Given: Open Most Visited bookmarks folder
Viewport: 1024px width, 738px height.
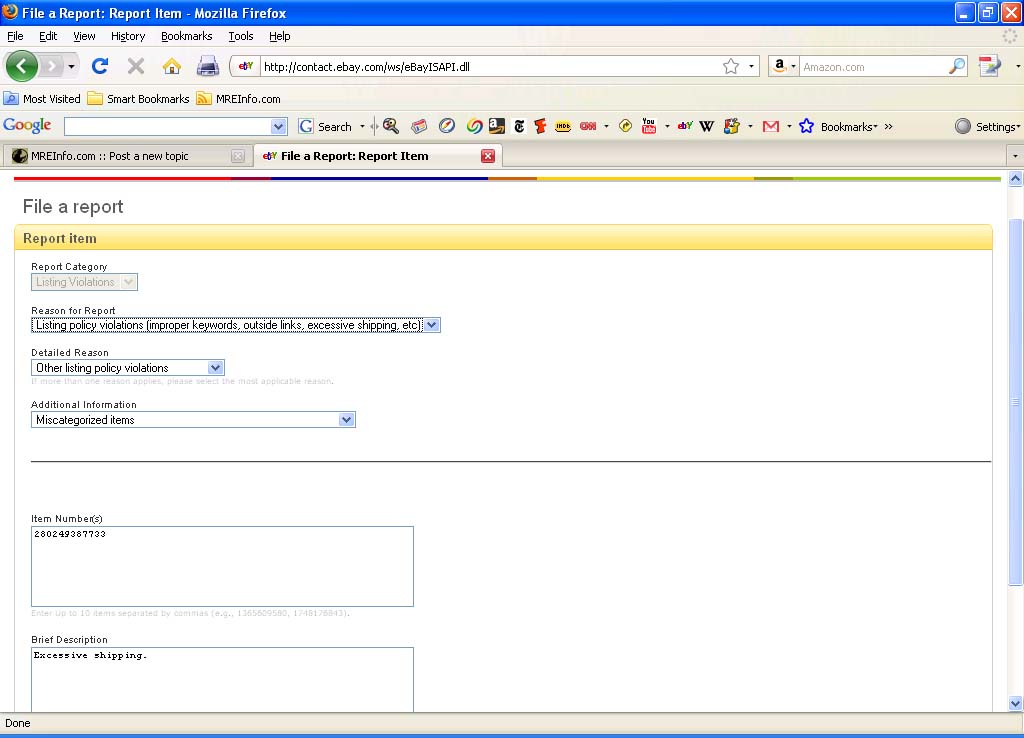Looking at the screenshot, I should [42, 99].
